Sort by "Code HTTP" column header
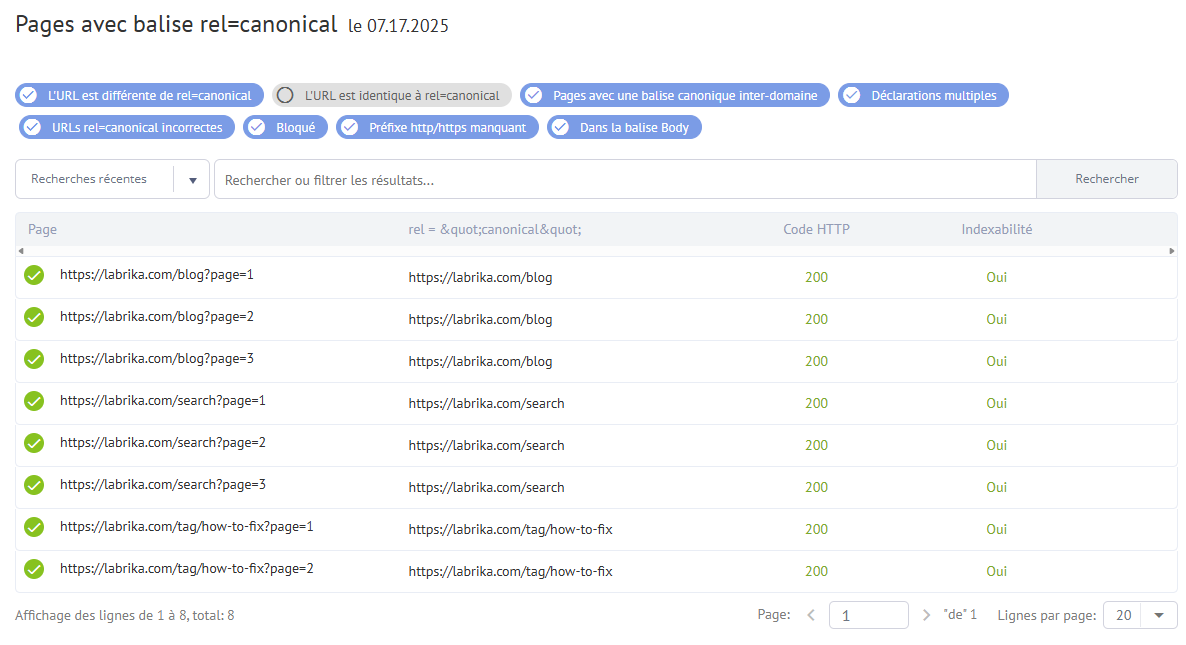This screenshot has width=1186, height=645. (816, 229)
